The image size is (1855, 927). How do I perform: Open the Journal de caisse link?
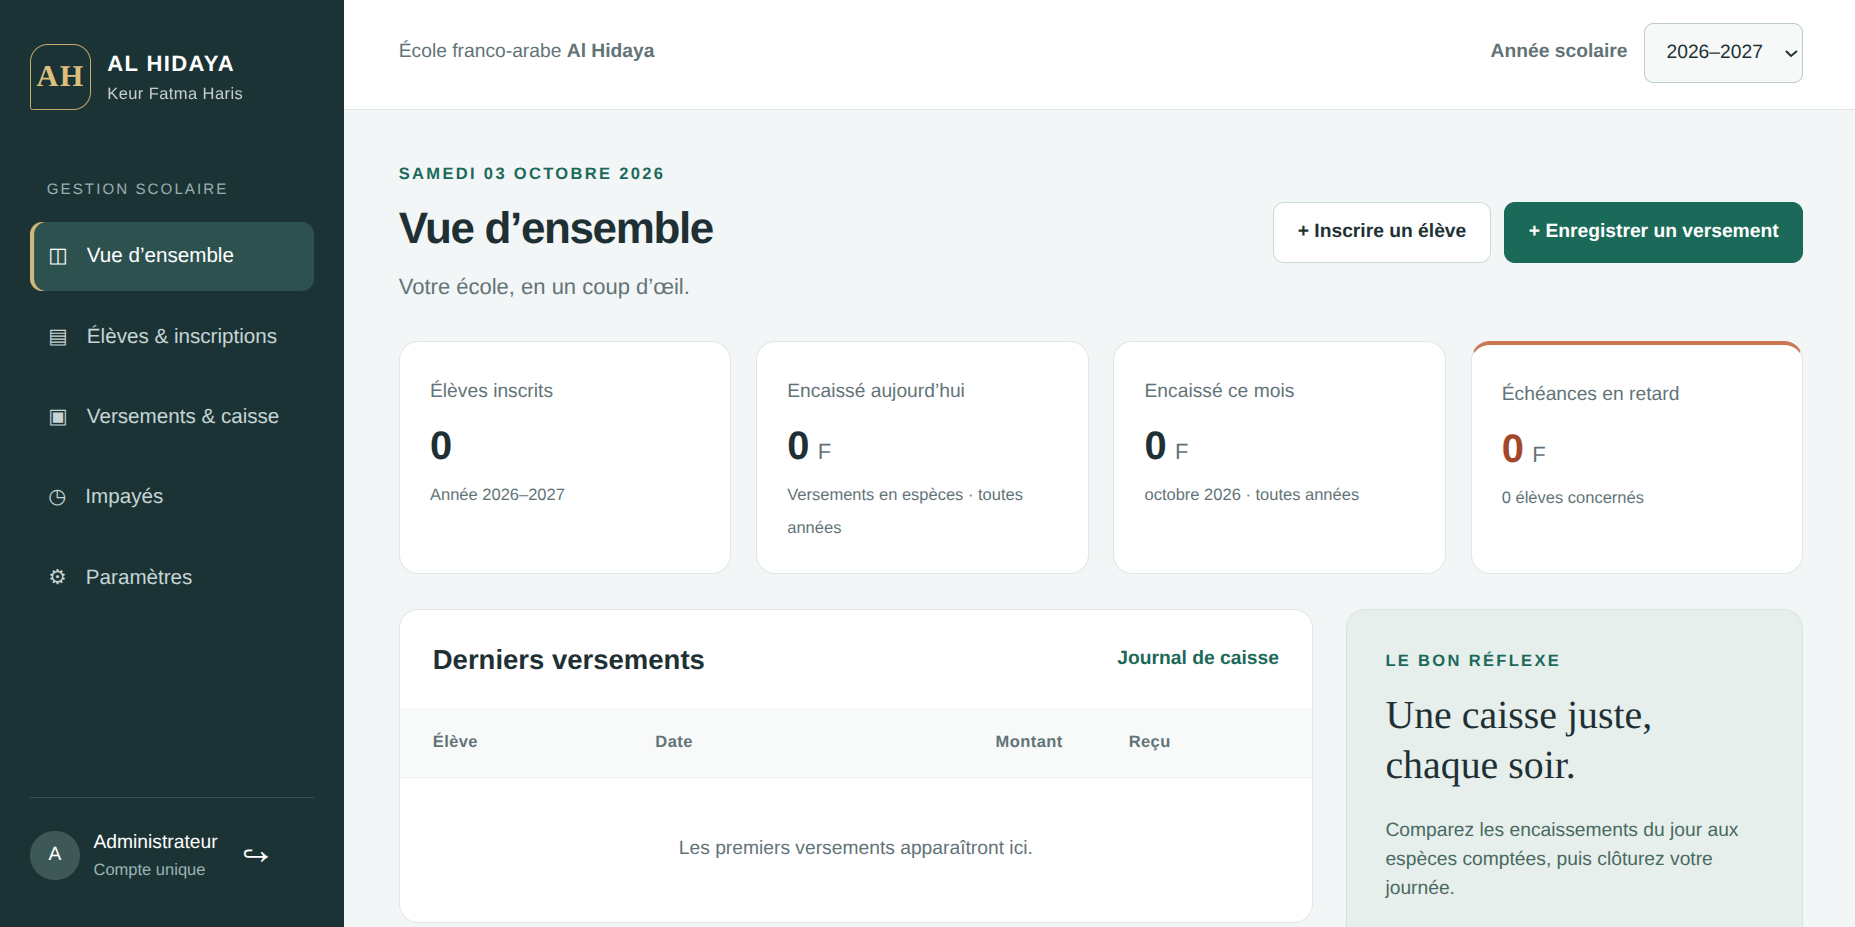click(1197, 658)
